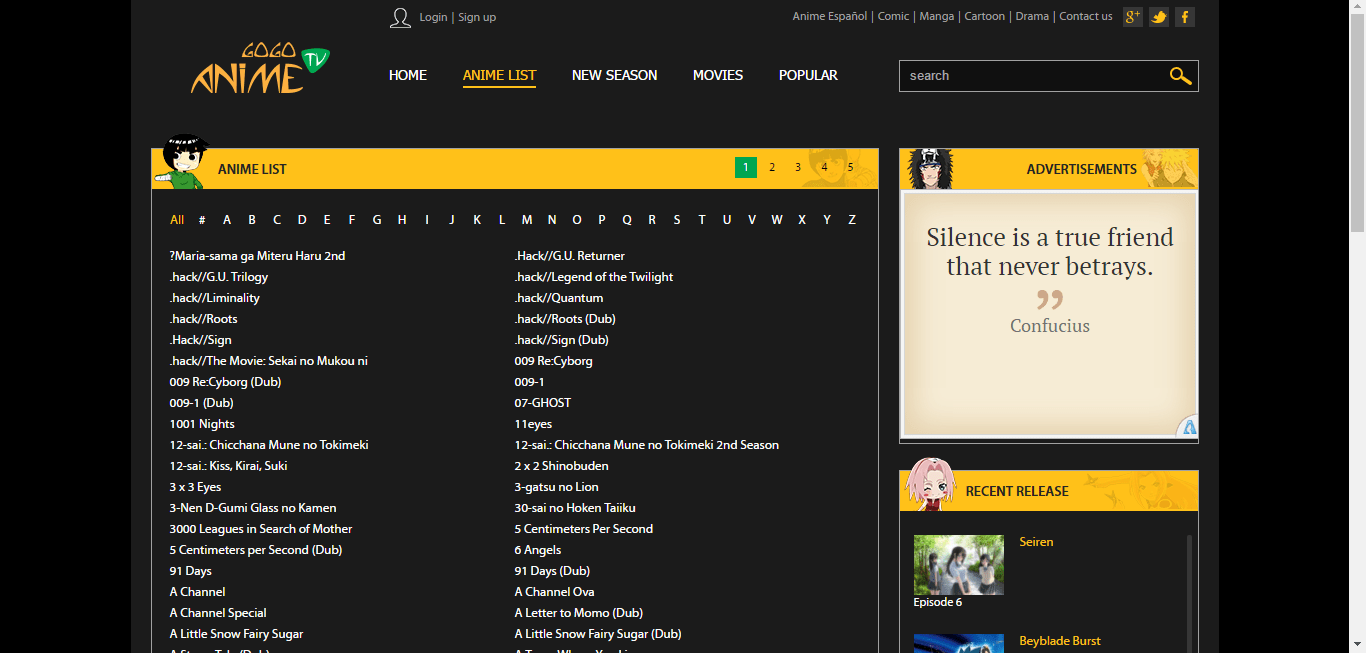This screenshot has width=1366, height=653.
Task: Click the Rock Lee chibi icon on Anime List header
Action: [180, 162]
